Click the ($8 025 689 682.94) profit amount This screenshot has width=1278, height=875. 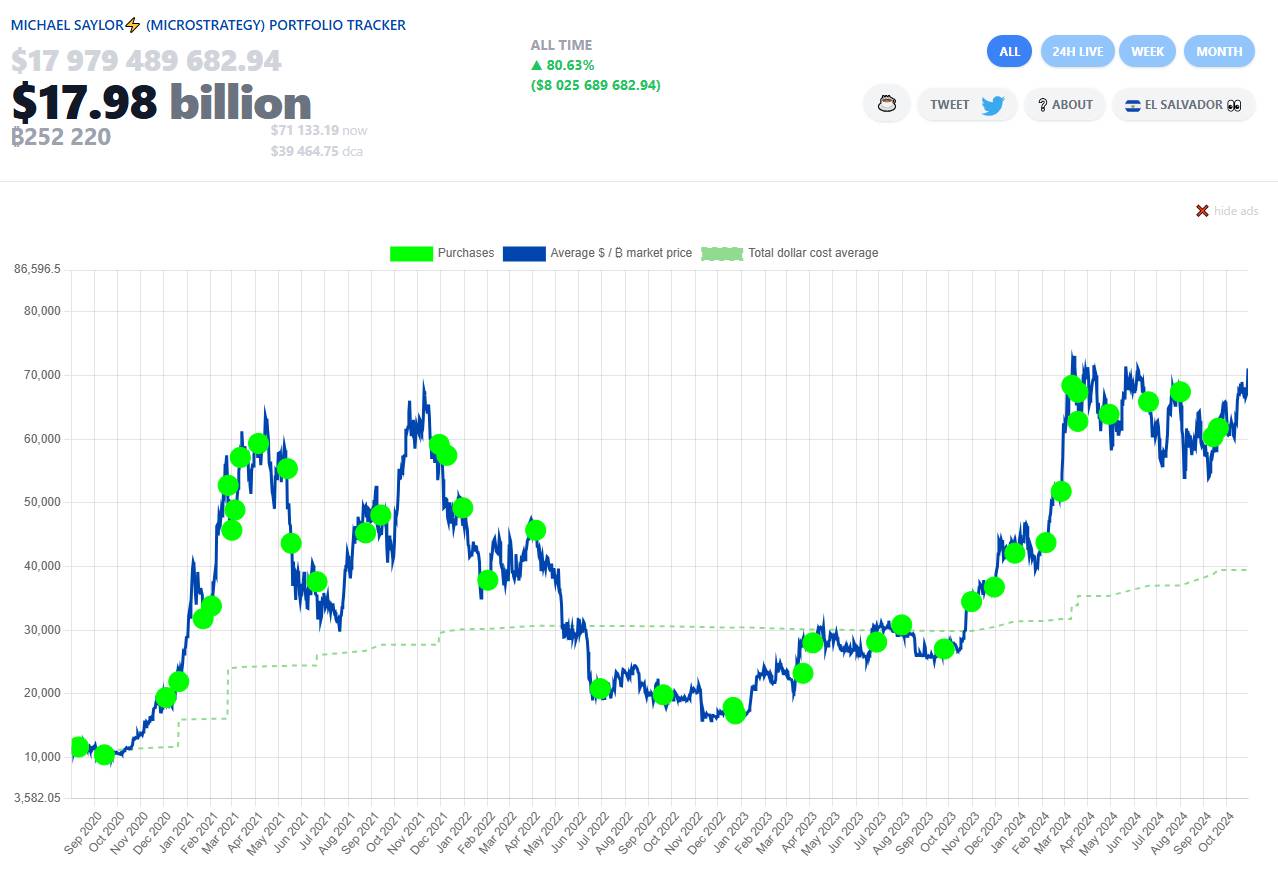595,85
